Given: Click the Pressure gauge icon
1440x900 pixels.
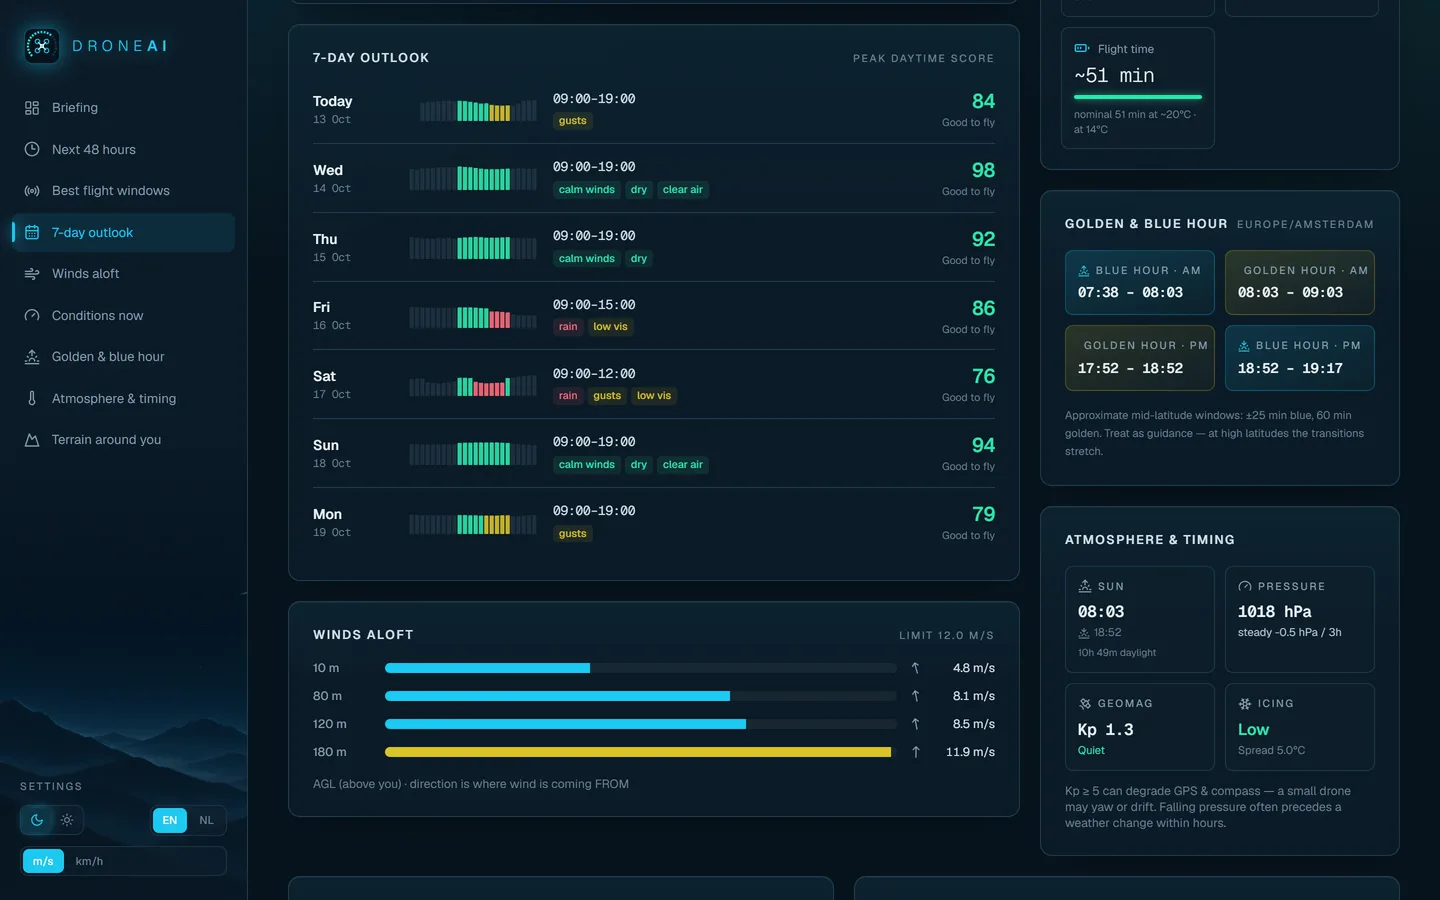Looking at the screenshot, I should pos(1245,587).
